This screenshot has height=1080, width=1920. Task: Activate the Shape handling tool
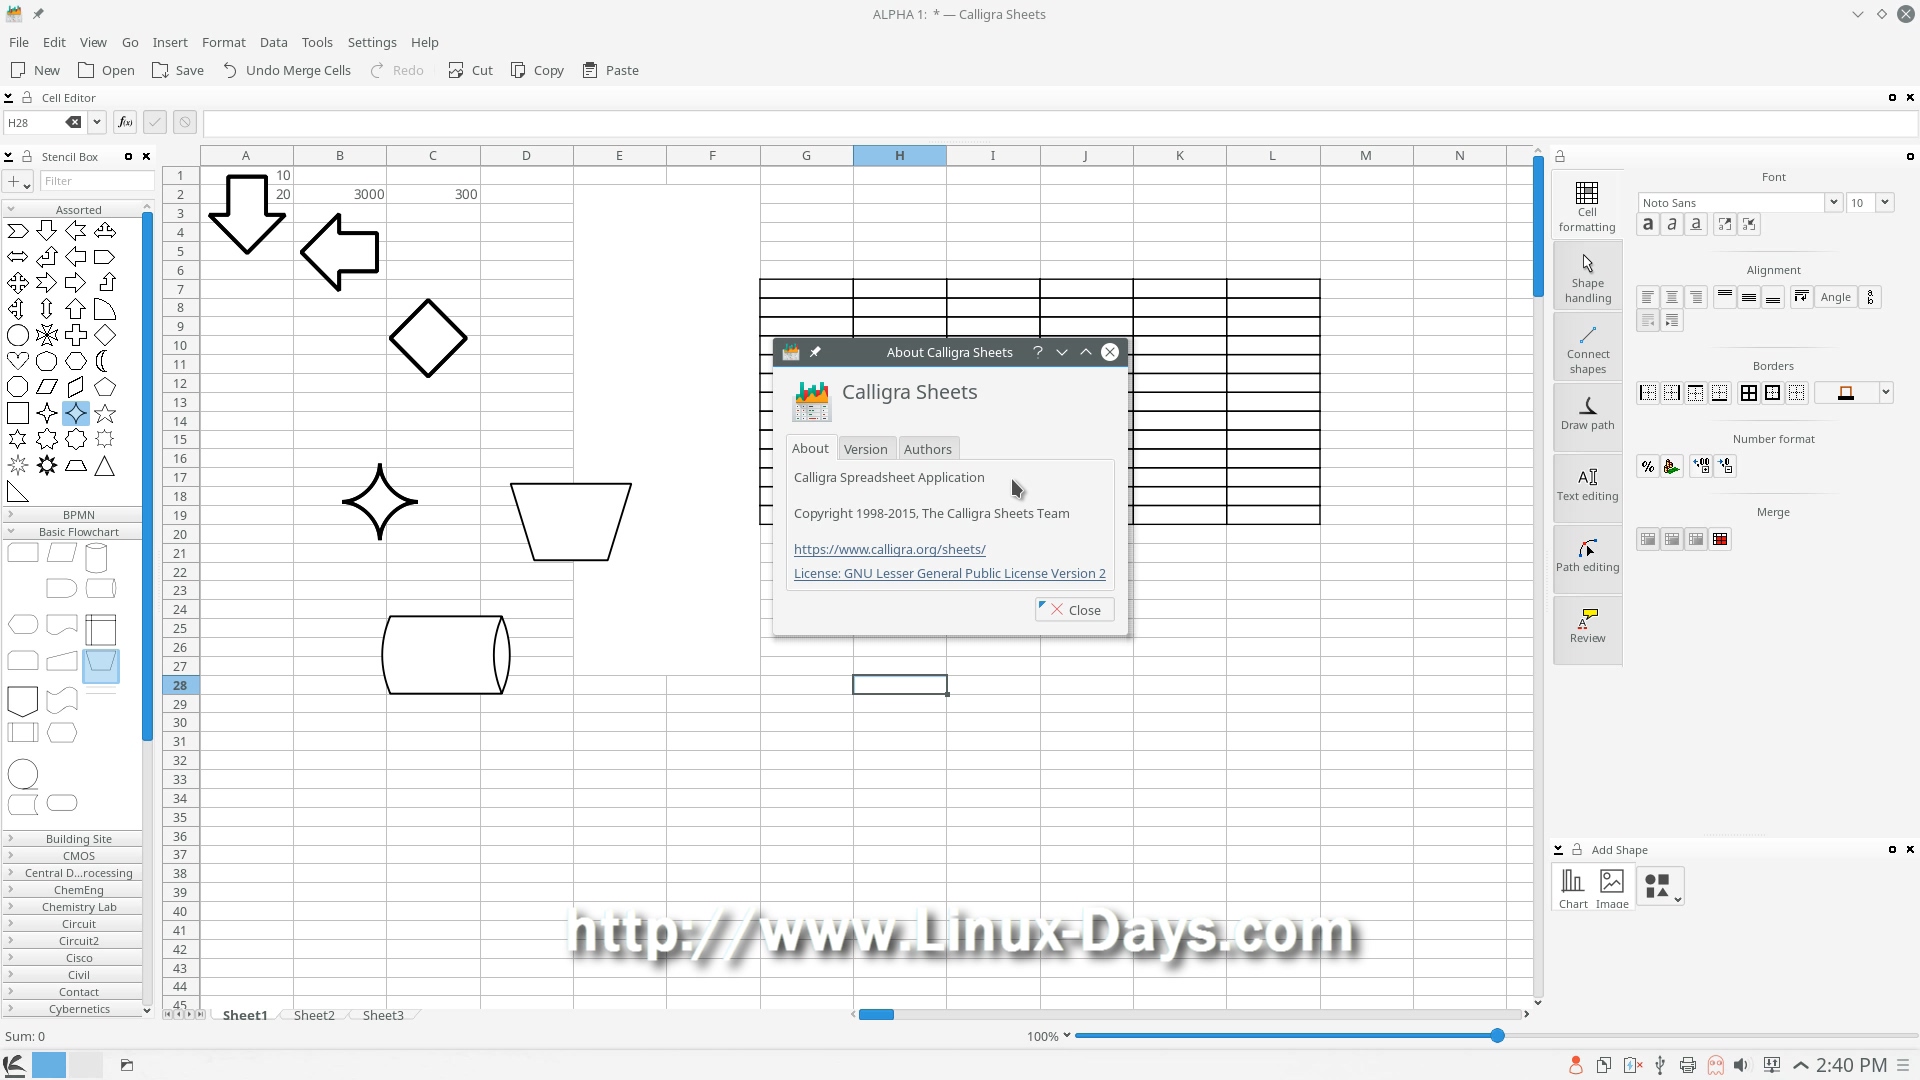click(x=1587, y=277)
